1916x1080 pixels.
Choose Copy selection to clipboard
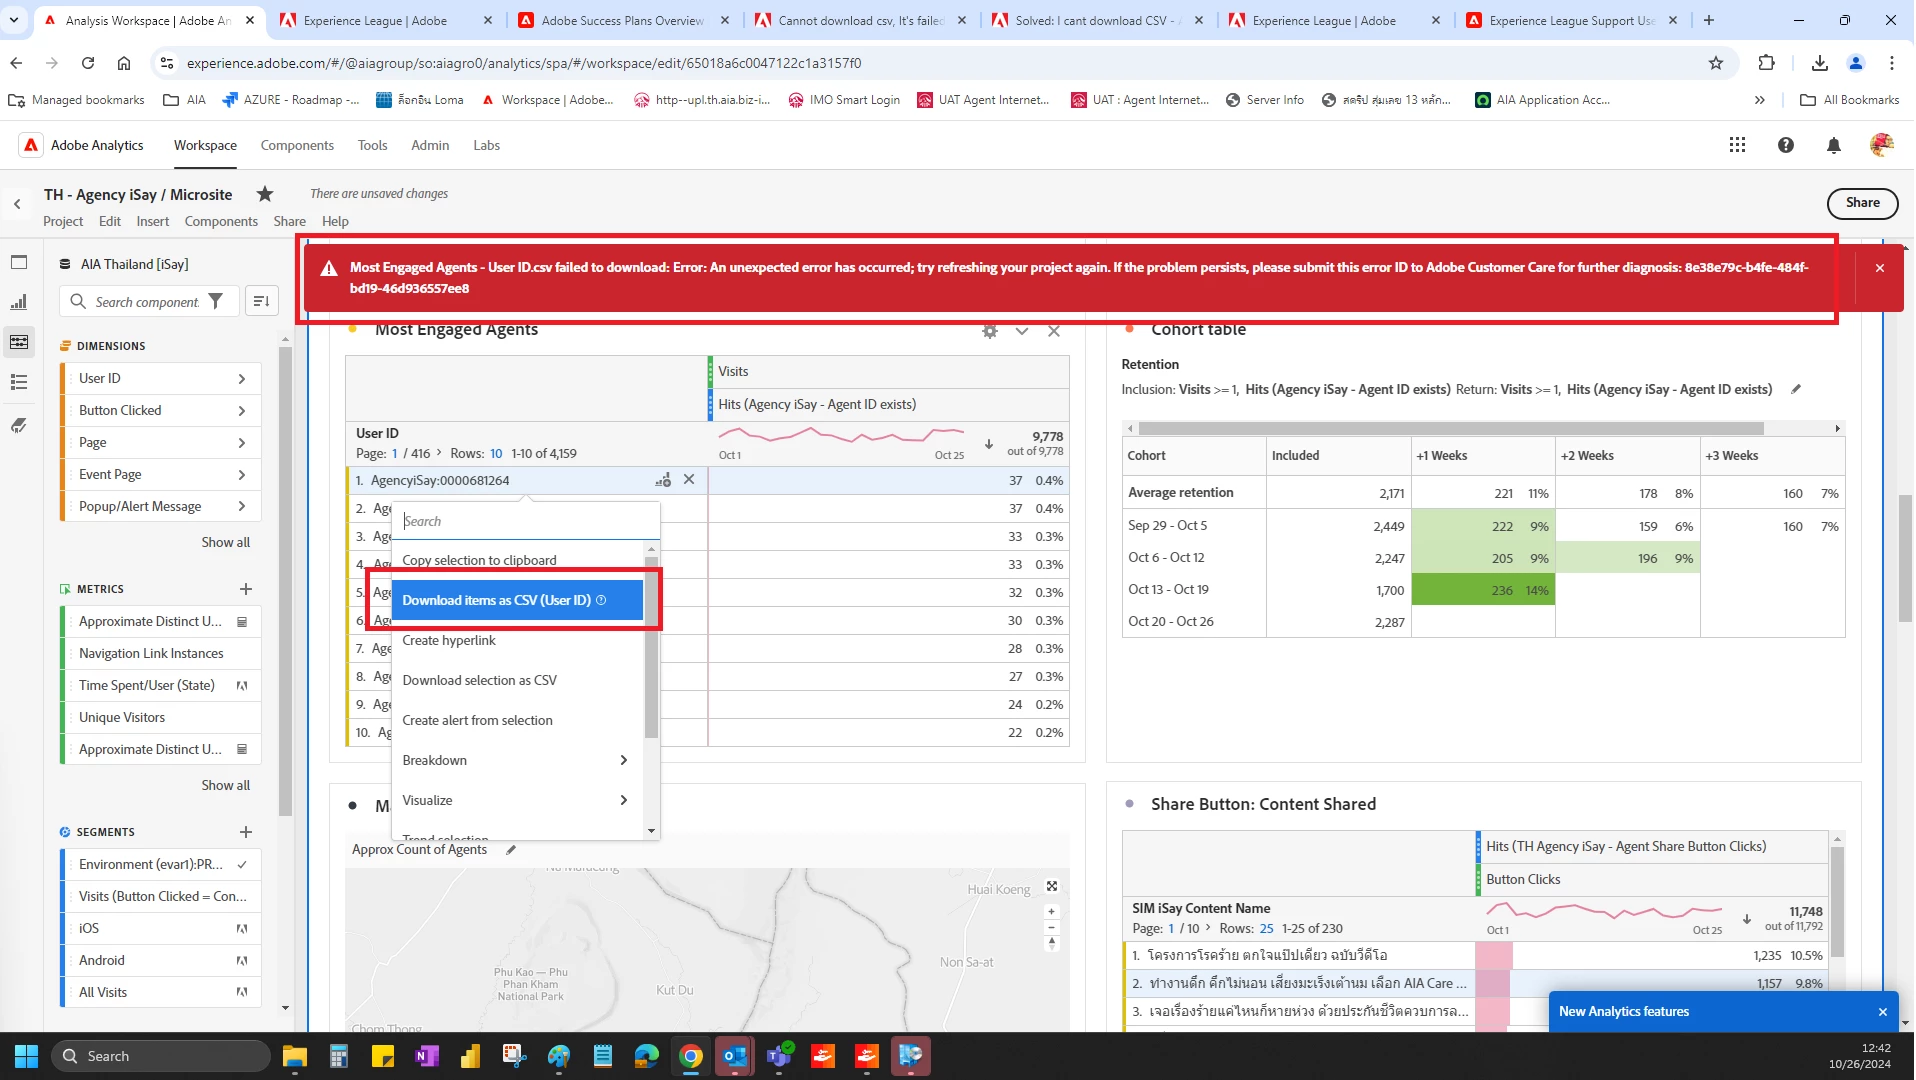click(x=516, y=560)
